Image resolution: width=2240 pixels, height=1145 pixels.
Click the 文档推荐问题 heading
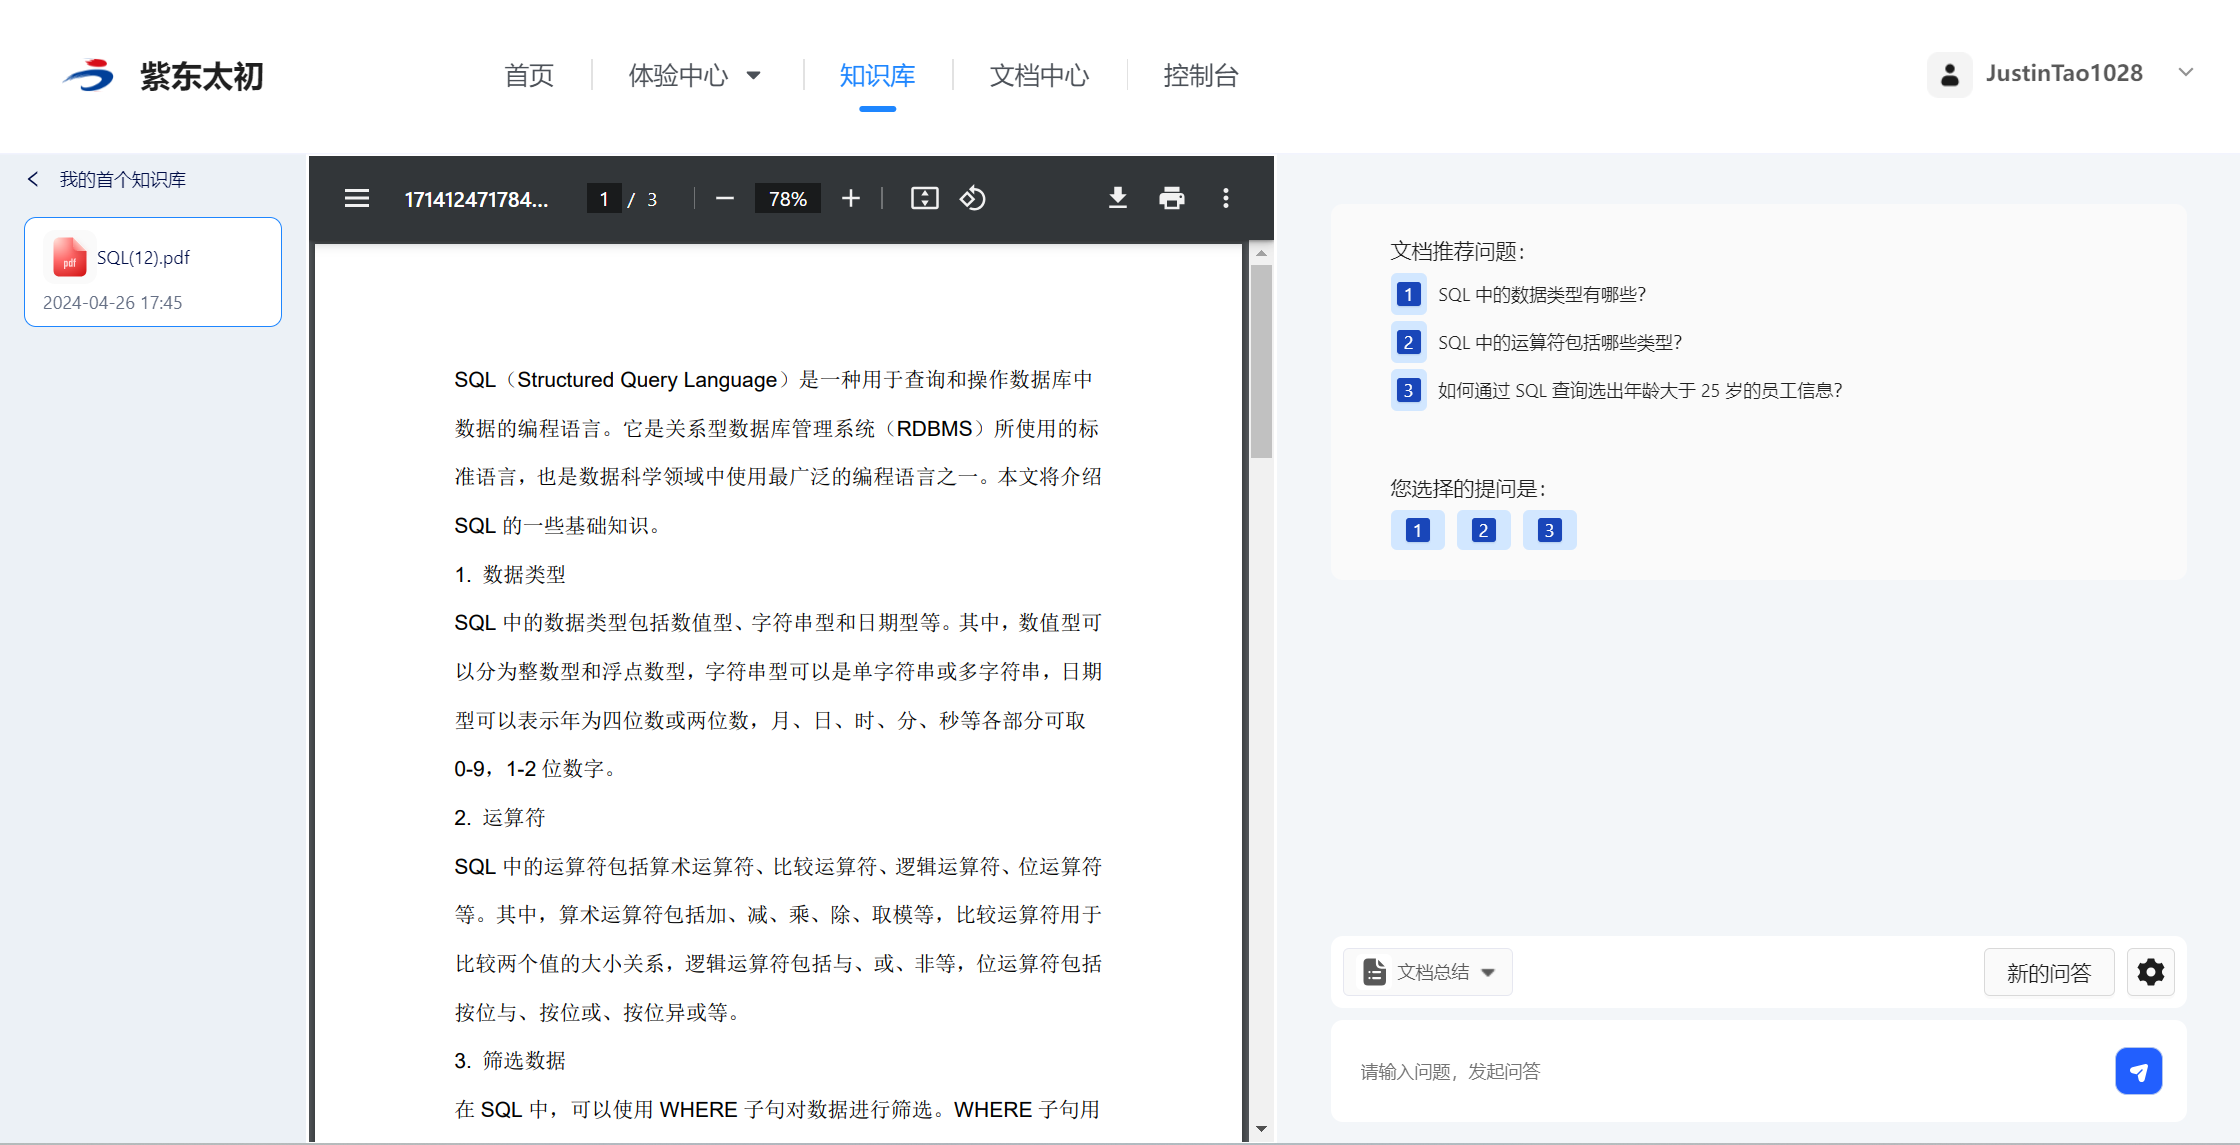tap(1457, 252)
